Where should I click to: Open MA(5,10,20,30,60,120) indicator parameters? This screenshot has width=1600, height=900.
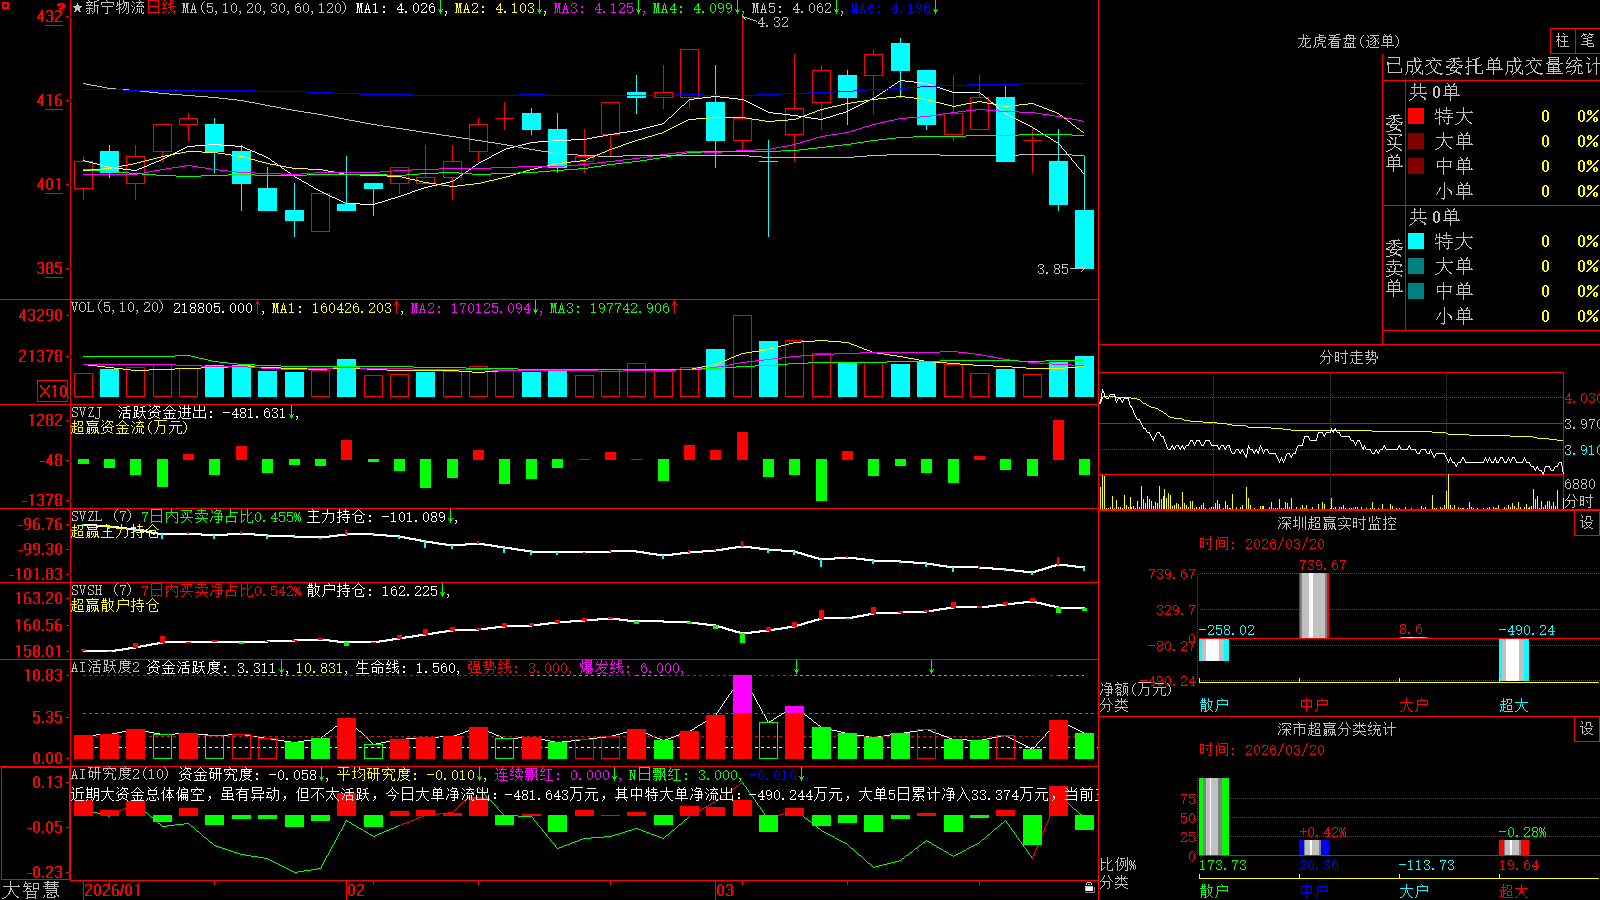tap(265, 8)
